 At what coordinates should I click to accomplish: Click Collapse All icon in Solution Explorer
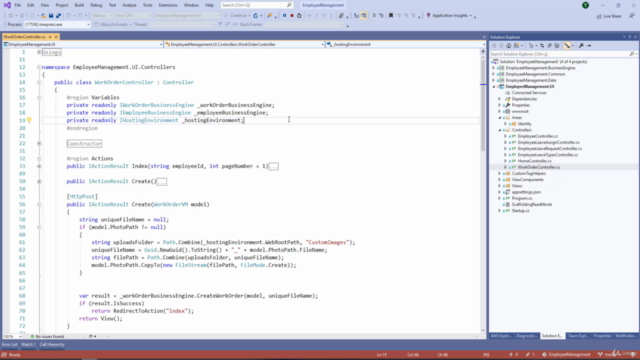click(x=549, y=46)
